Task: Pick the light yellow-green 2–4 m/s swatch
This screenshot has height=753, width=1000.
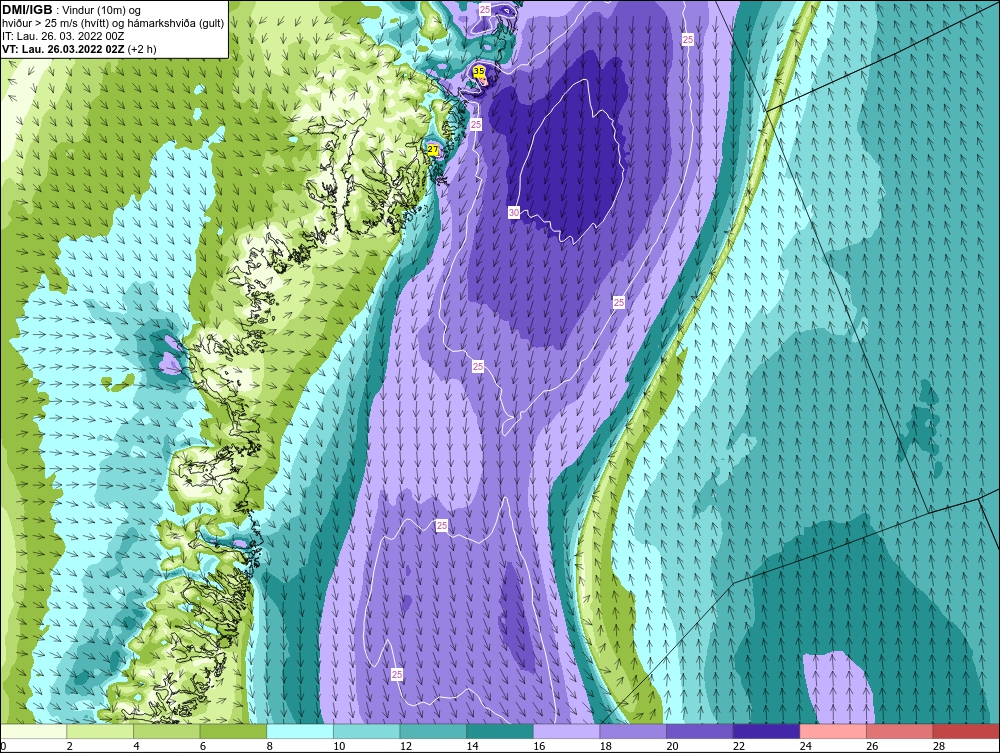Action: [99, 731]
